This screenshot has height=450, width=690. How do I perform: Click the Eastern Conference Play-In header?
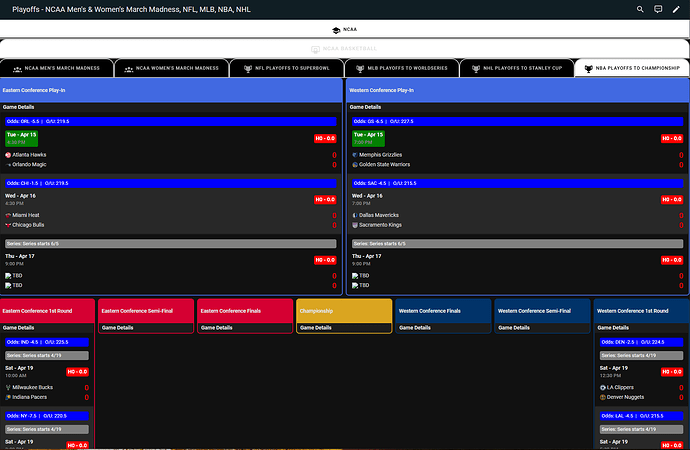click(x=171, y=89)
